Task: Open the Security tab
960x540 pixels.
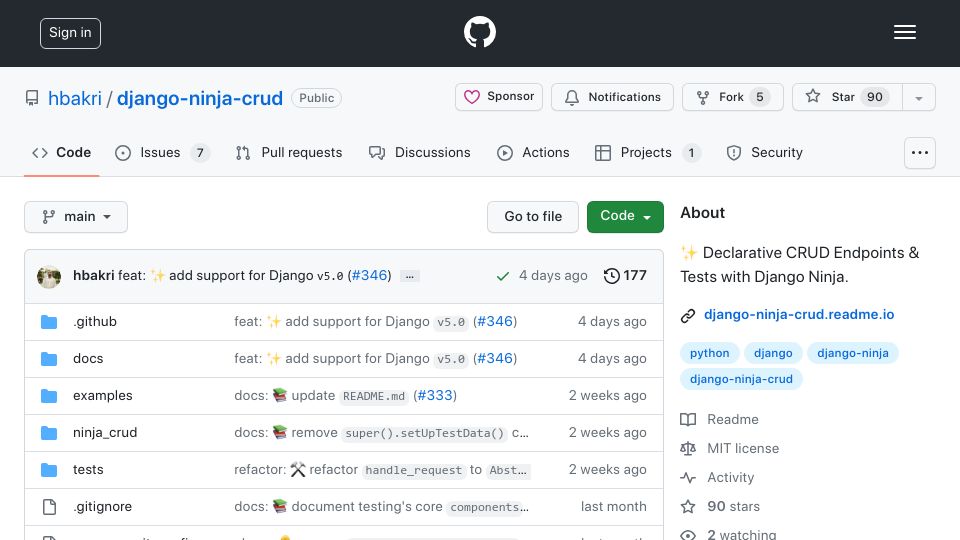Action: 764,152
